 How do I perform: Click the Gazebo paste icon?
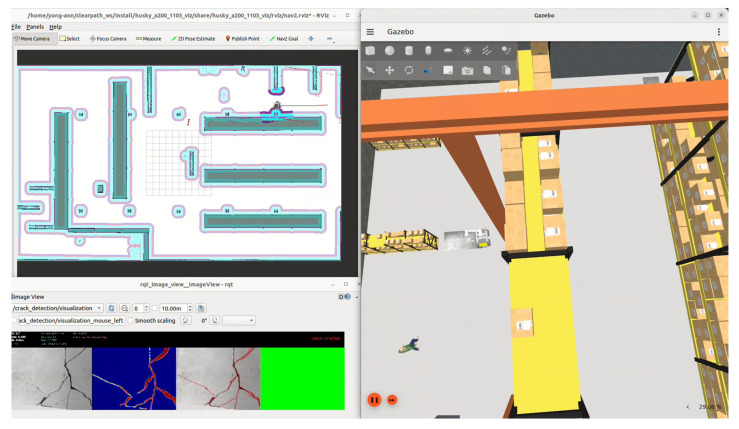click(506, 70)
